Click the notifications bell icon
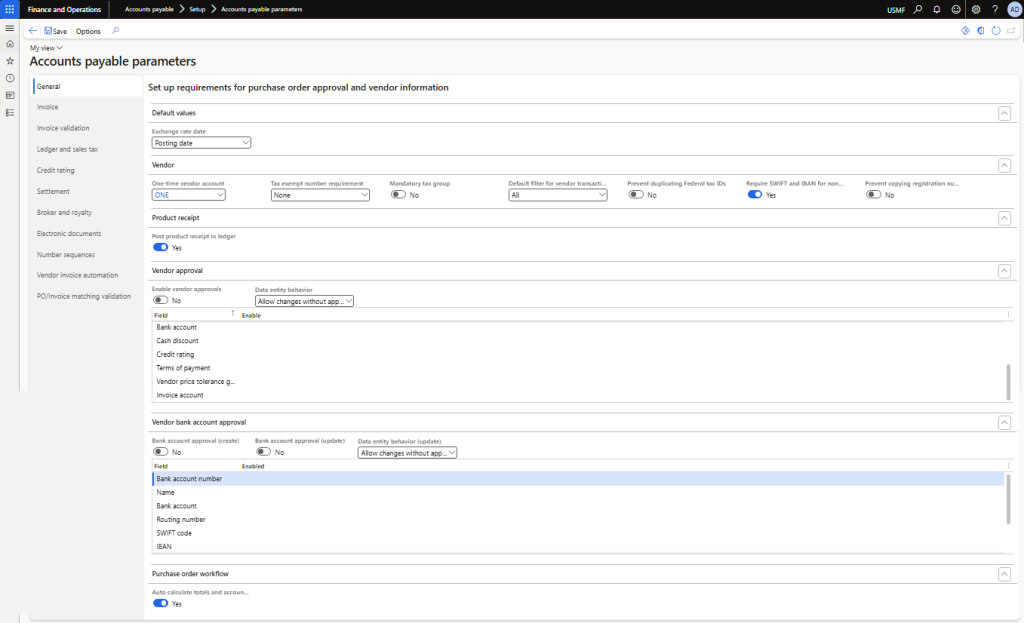 [x=936, y=9]
